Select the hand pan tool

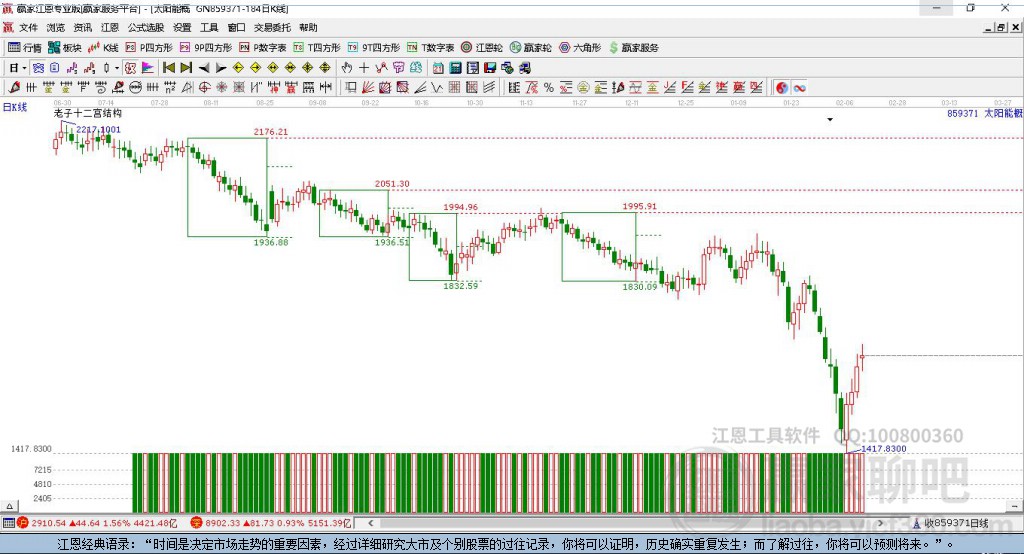[x=347, y=68]
